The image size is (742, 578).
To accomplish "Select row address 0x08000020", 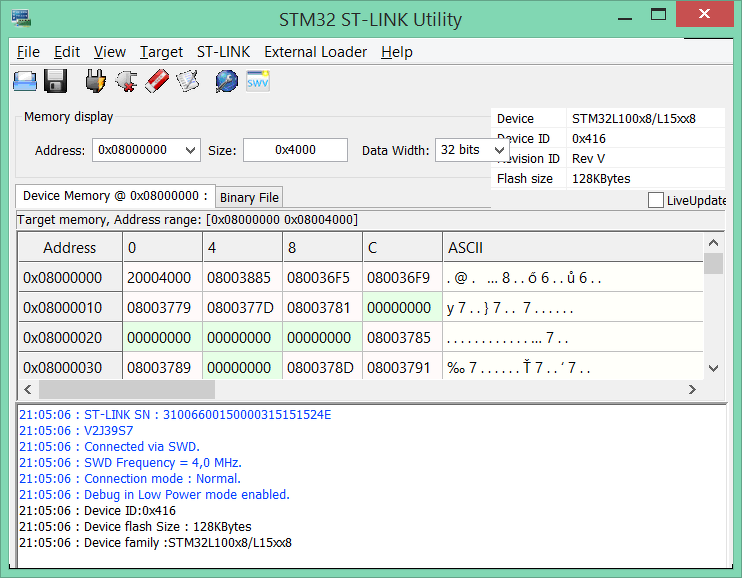I will (70, 338).
